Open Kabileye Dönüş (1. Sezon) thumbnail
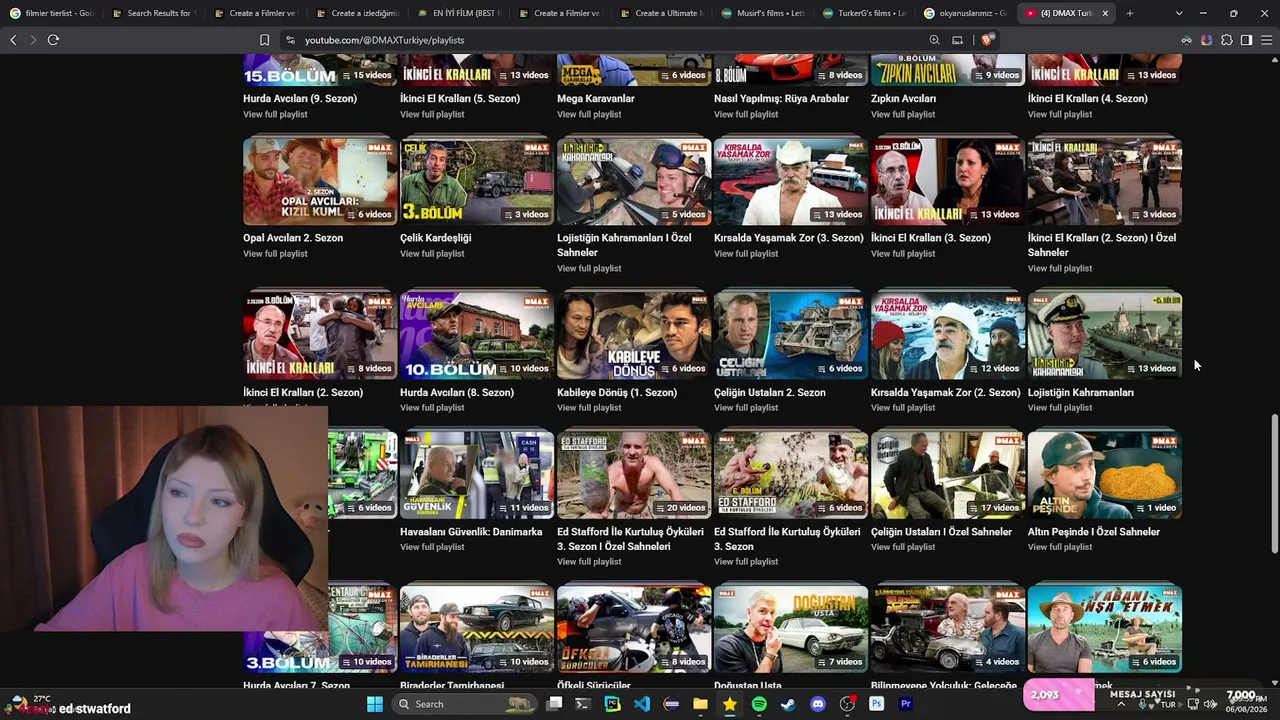Screen dimensions: 1280x720 pos(634,335)
